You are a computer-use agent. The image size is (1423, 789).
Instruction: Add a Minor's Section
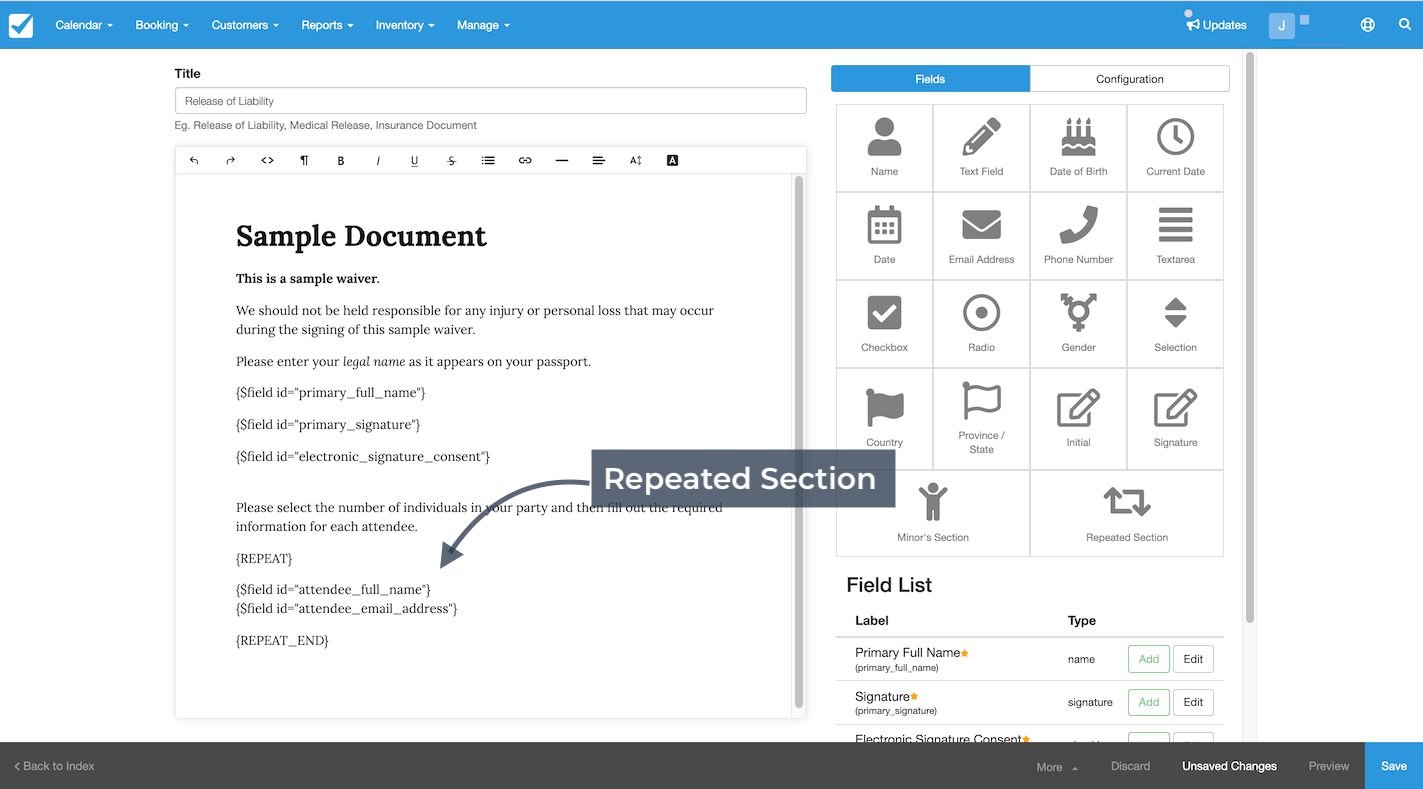coord(933,513)
